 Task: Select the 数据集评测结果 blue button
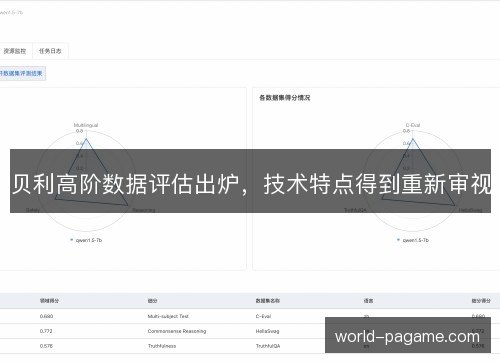pos(22,73)
